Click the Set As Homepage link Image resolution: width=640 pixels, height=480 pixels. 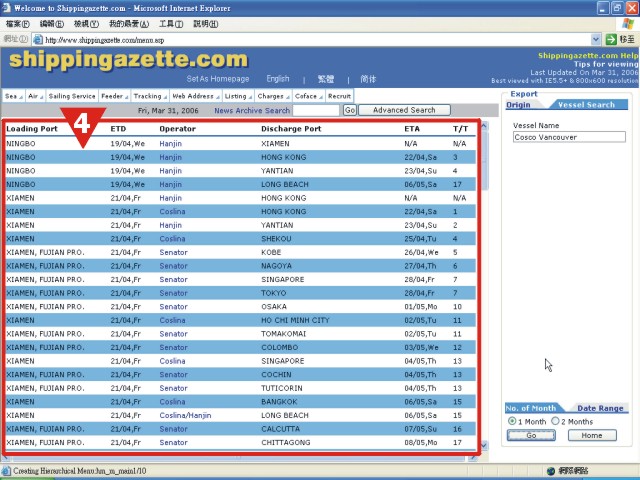(x=218, y=79)
